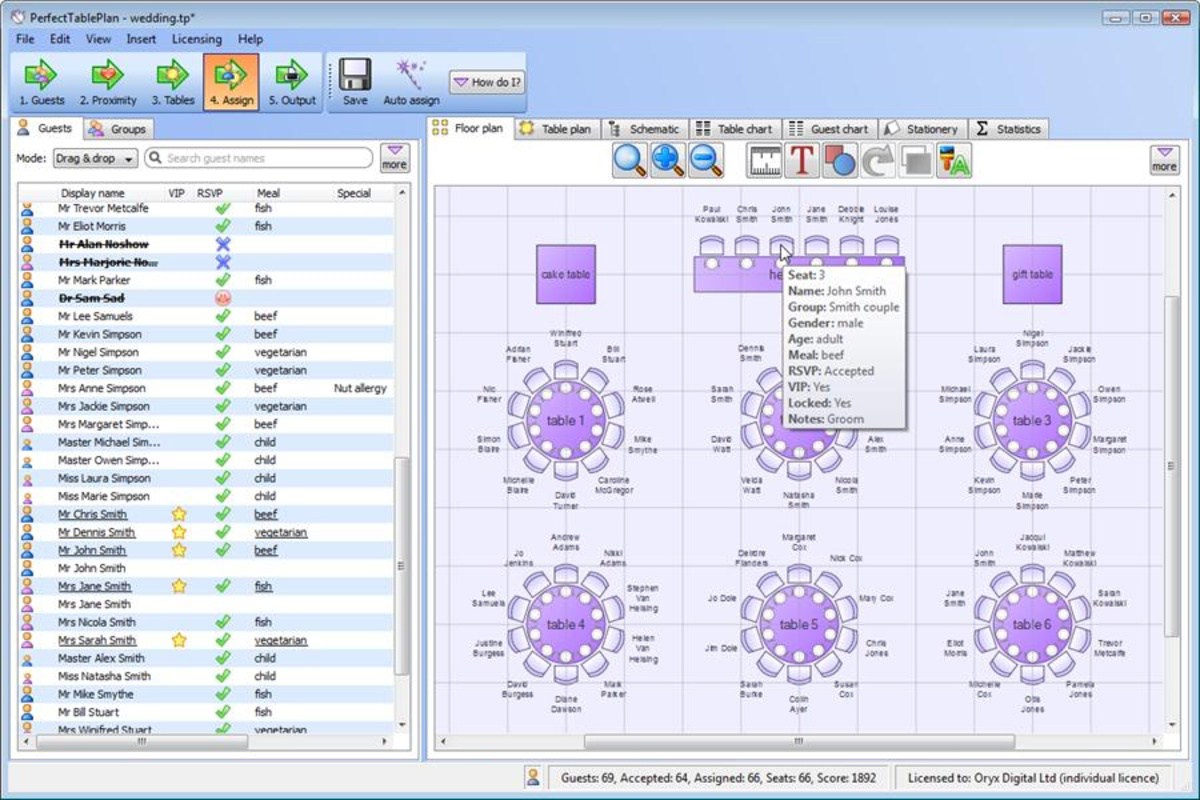Insert a shape using the shapes icon

pos(838,160)
